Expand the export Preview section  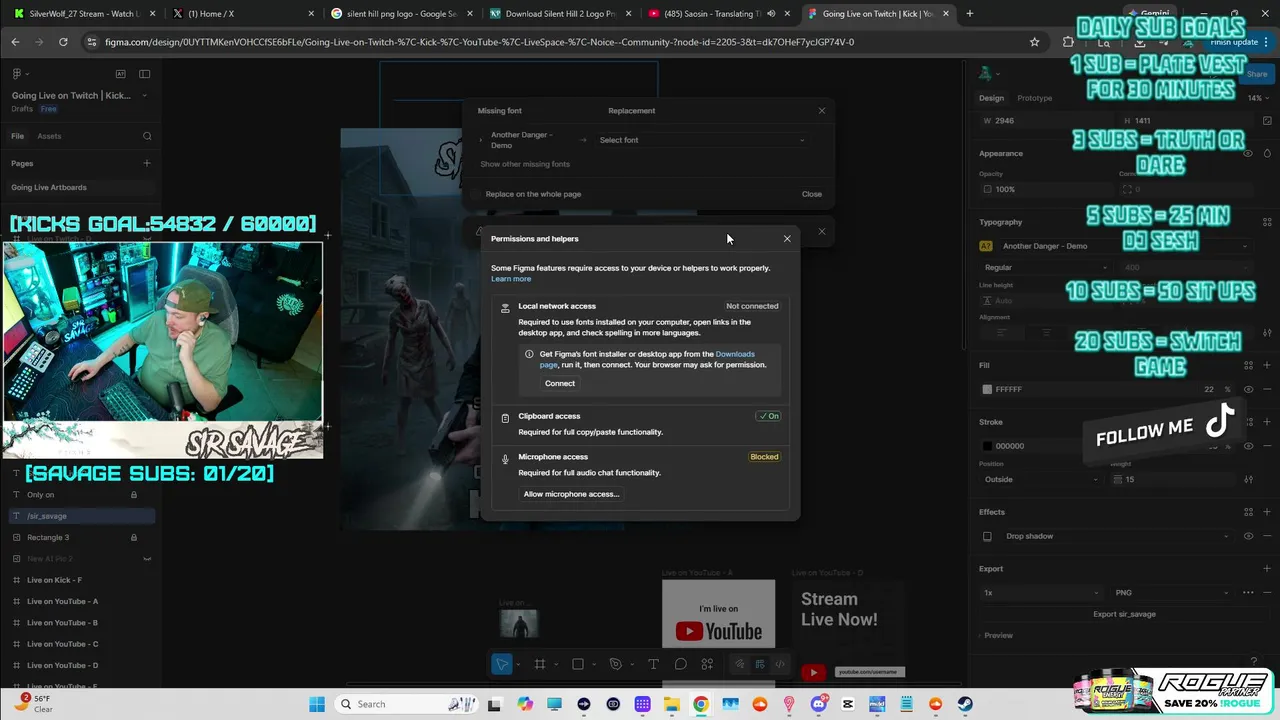coord(996,635)
